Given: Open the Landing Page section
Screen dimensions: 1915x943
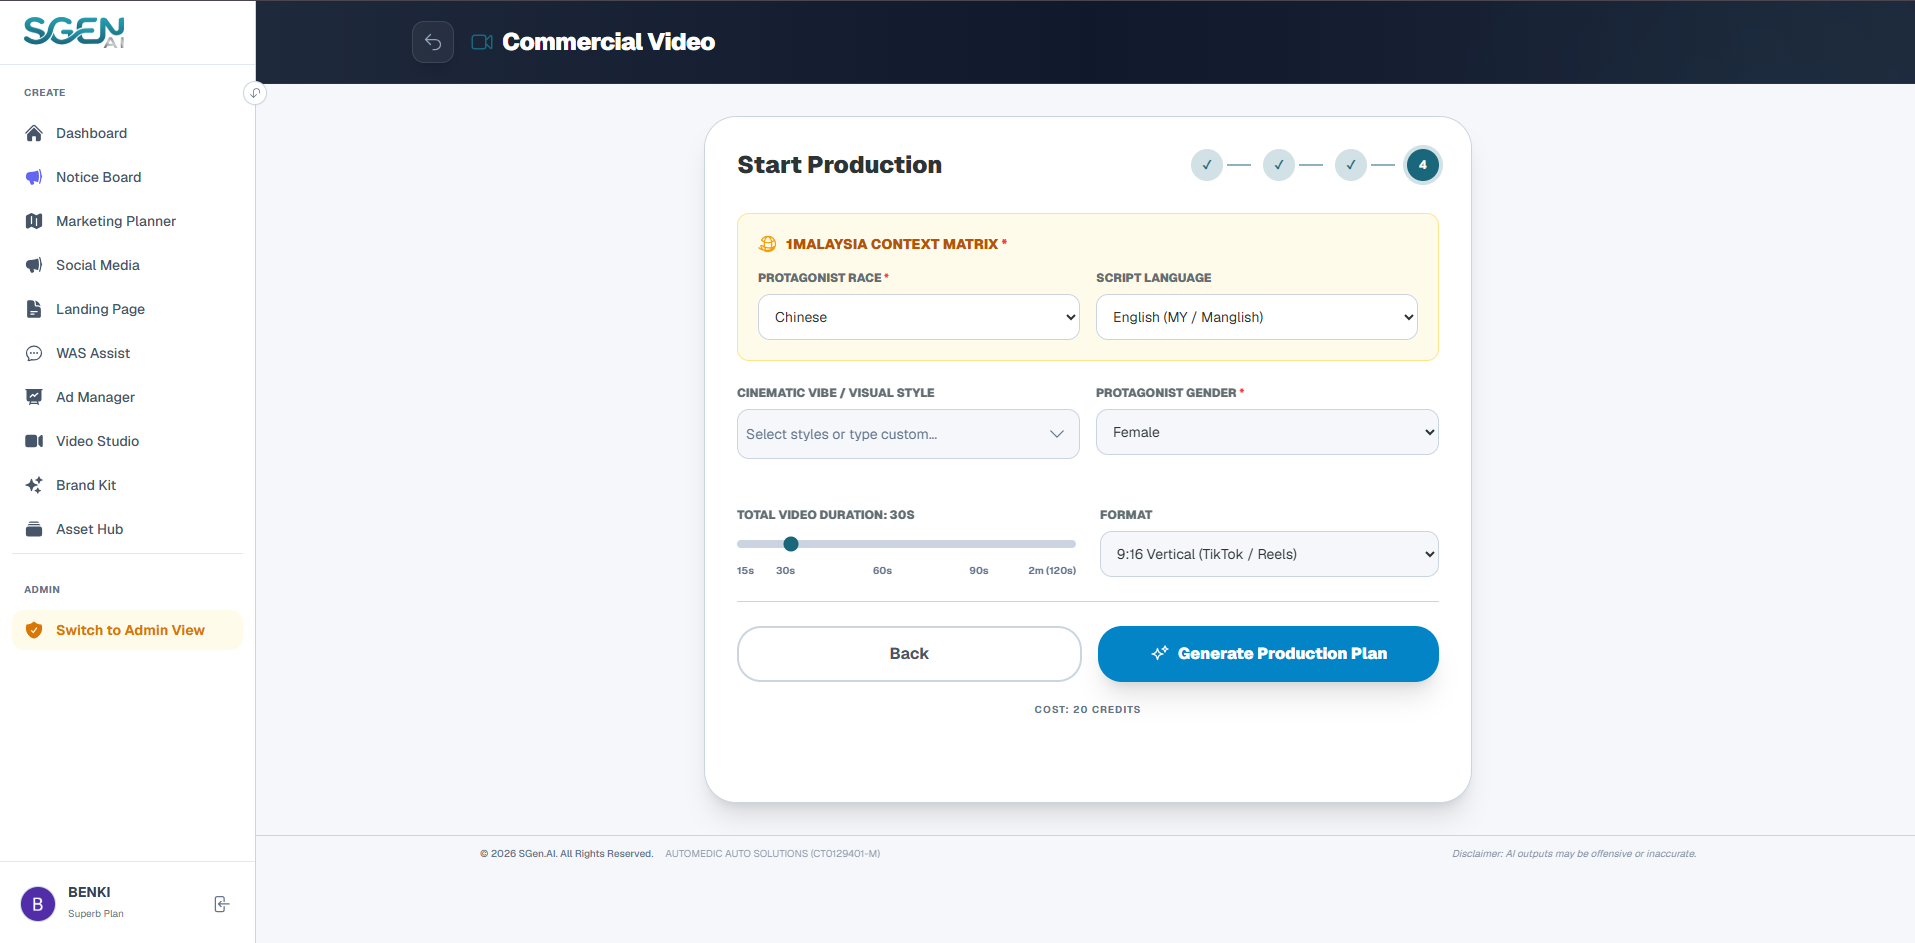Looking at the screenshot, I should coord(127,309).
